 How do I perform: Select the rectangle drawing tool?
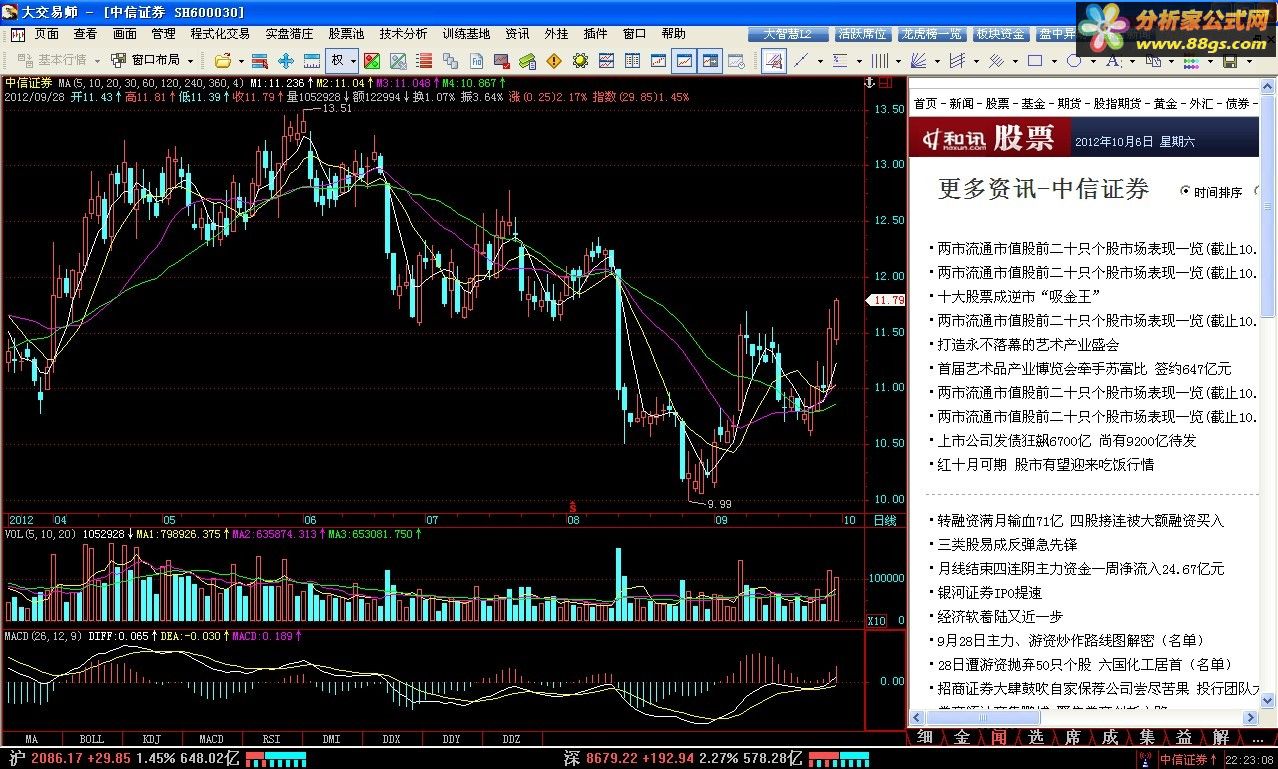click(x=1035, y=61)
